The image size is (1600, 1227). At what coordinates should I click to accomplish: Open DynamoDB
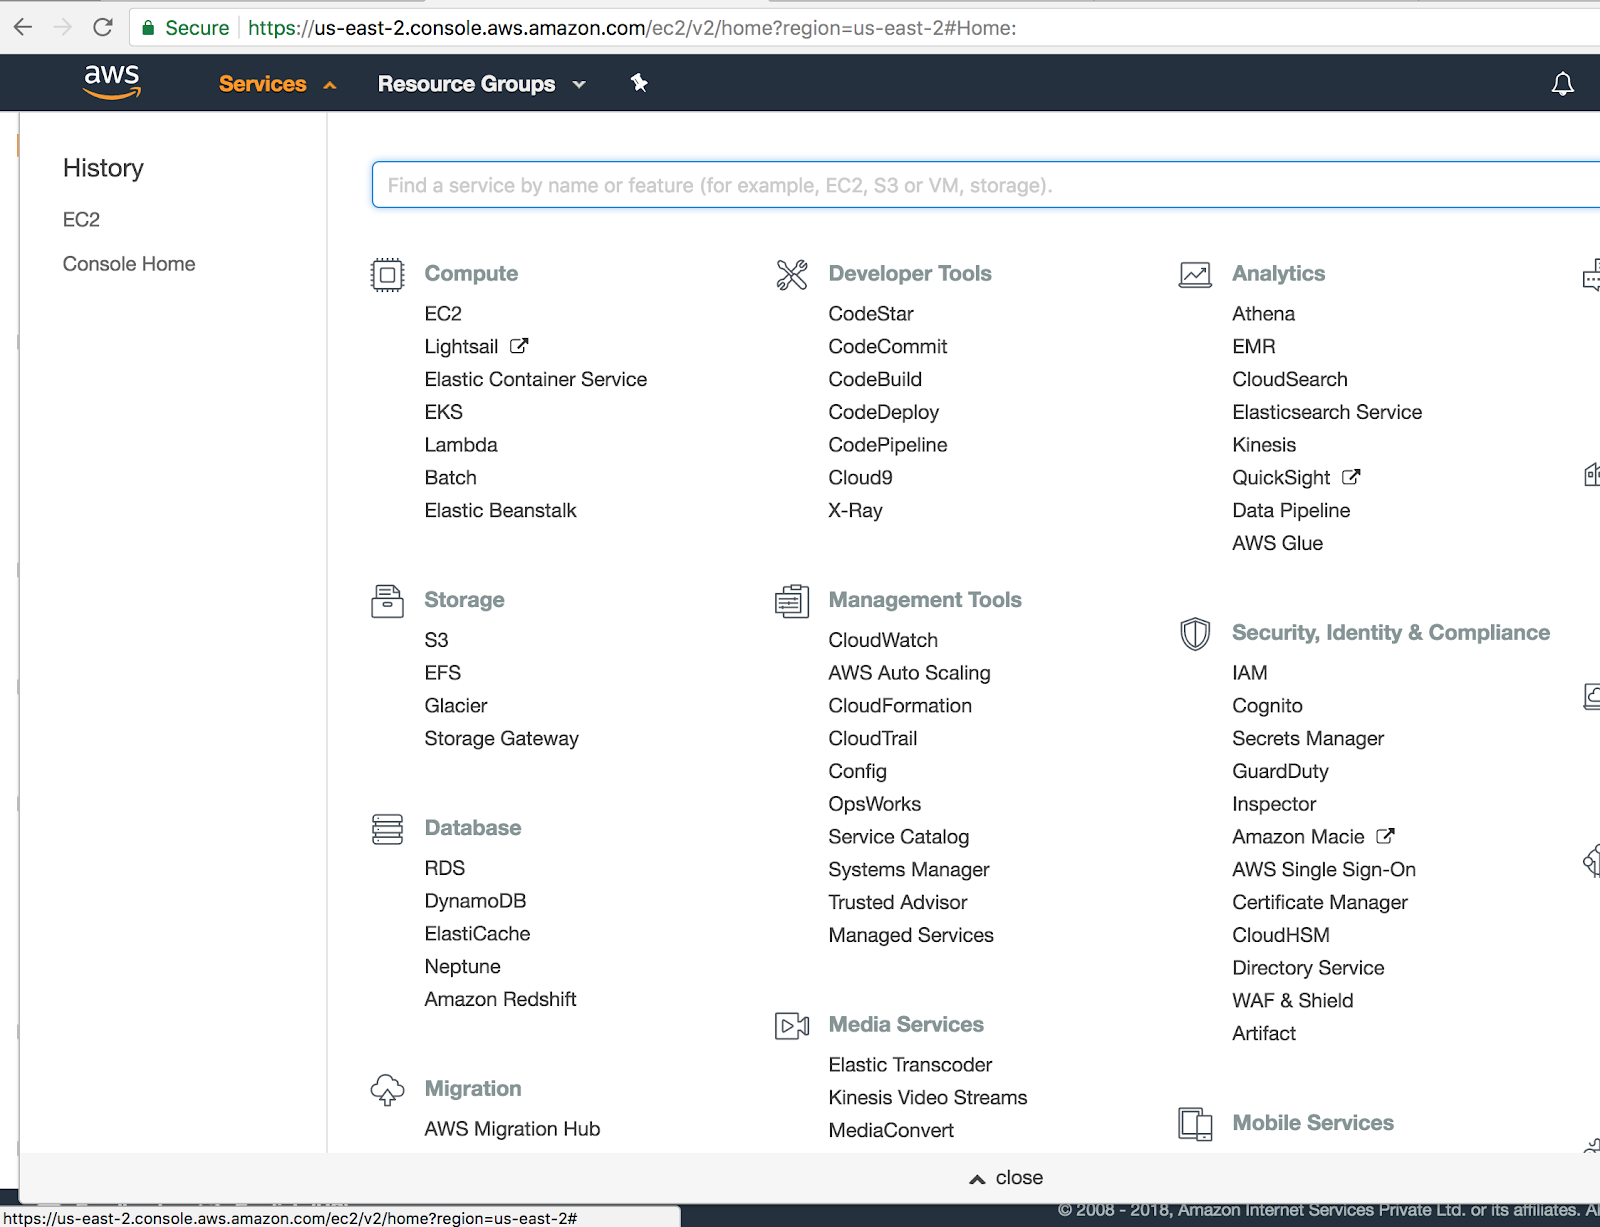coord(475,901)
